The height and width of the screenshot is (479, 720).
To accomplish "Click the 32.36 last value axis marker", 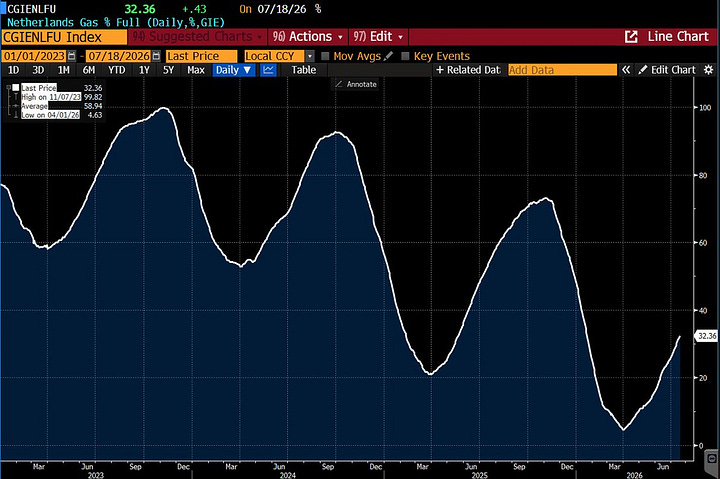I will click(707, 336).
